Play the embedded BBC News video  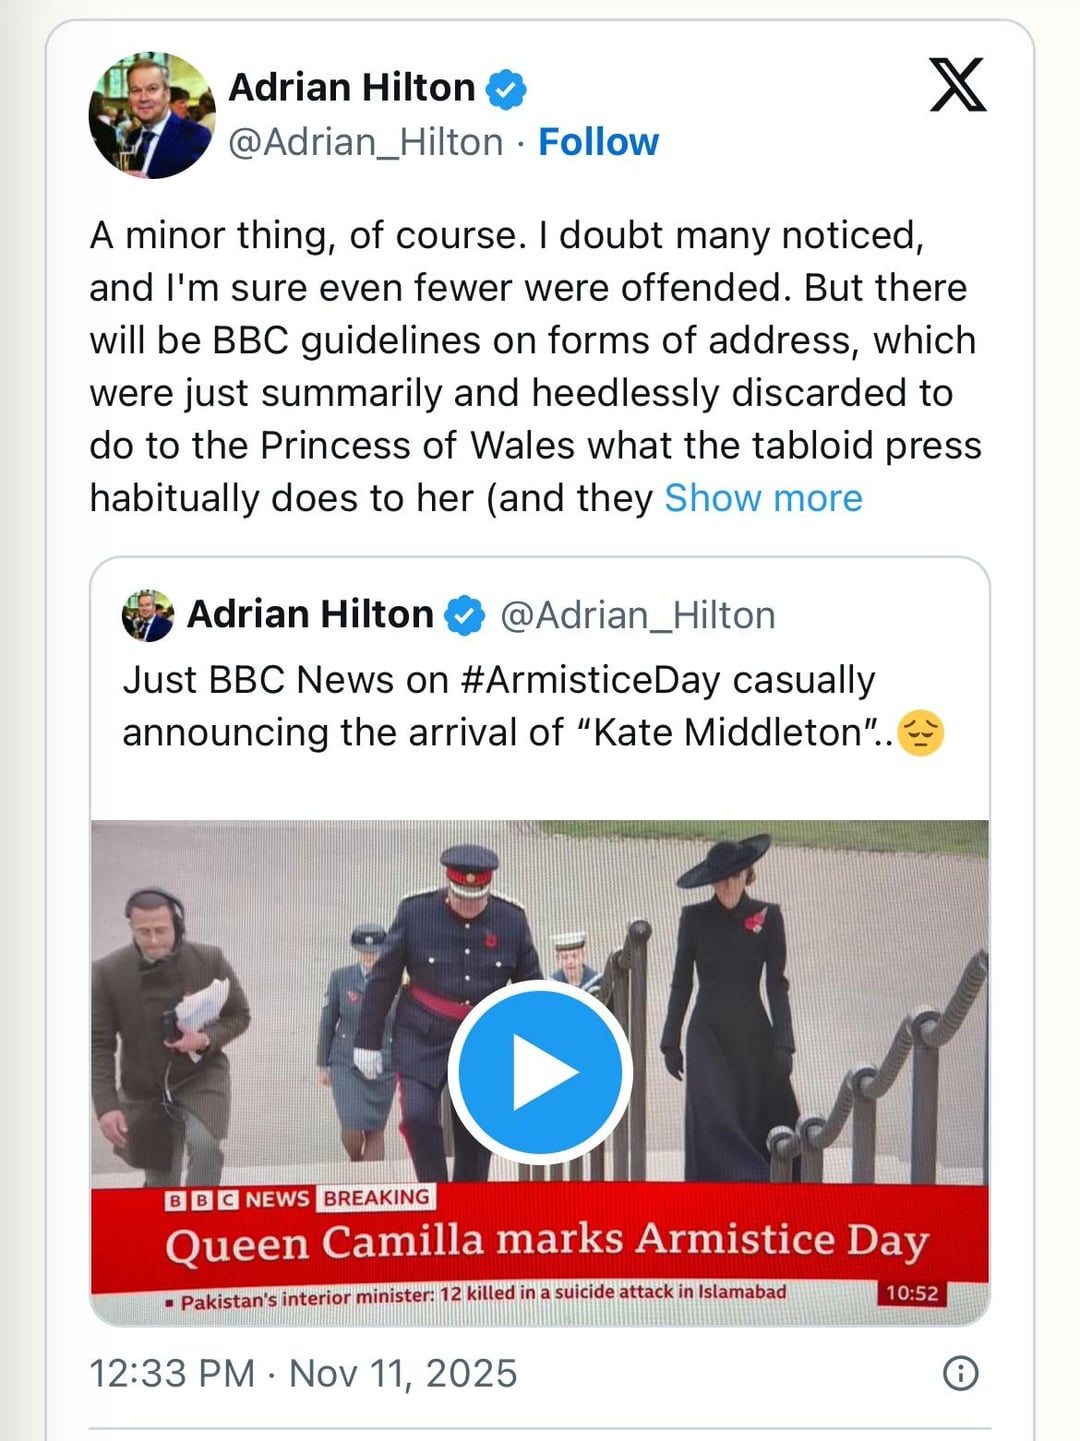coord(540,1072)
